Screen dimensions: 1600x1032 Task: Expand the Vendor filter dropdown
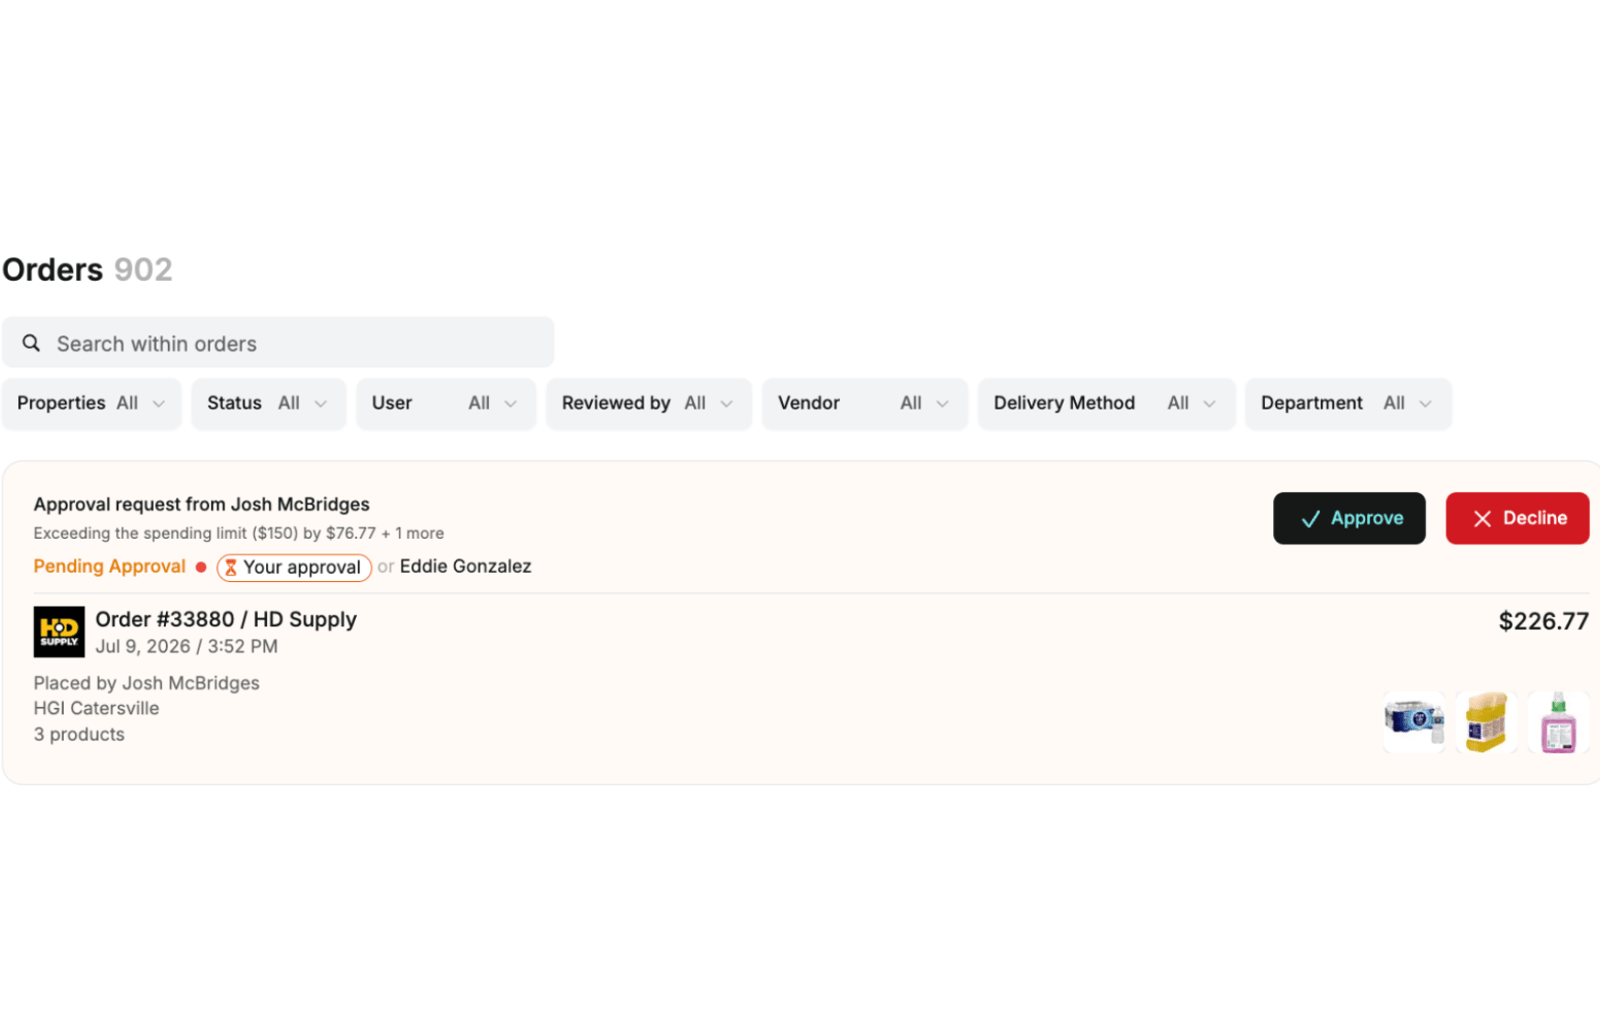click(x=865, y=404)
